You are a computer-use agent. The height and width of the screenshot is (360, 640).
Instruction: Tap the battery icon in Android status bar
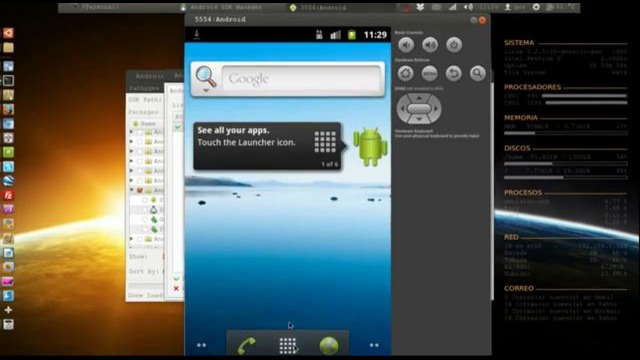coord(352,35)
